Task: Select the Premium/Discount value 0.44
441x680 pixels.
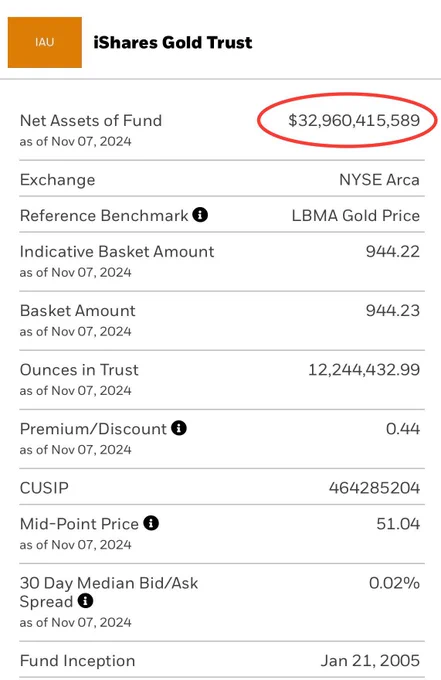Action: click(403, 429)
